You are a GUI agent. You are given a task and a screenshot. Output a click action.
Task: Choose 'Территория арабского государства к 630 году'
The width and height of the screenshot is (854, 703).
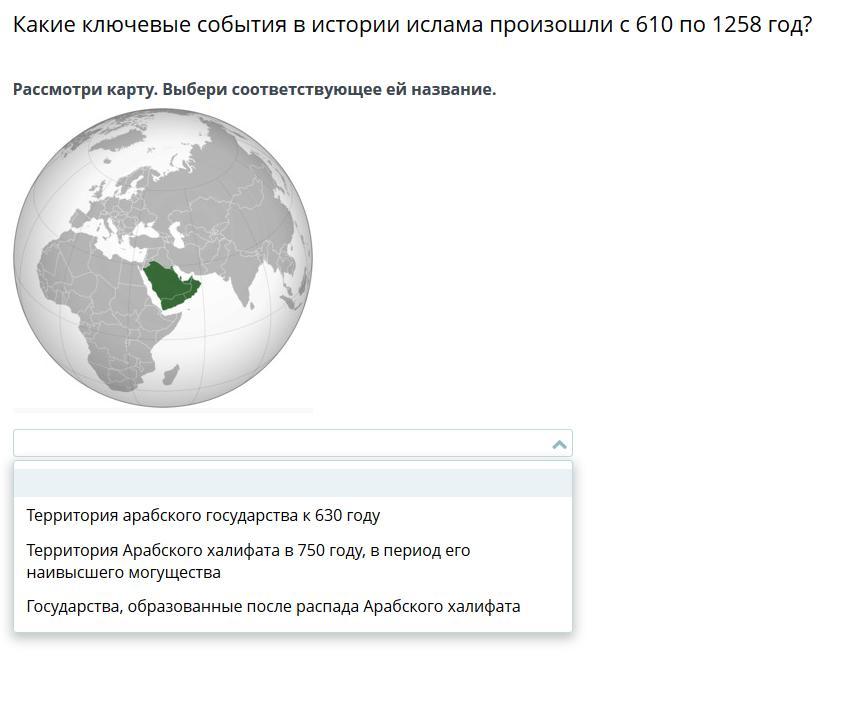tap(292, 515)
